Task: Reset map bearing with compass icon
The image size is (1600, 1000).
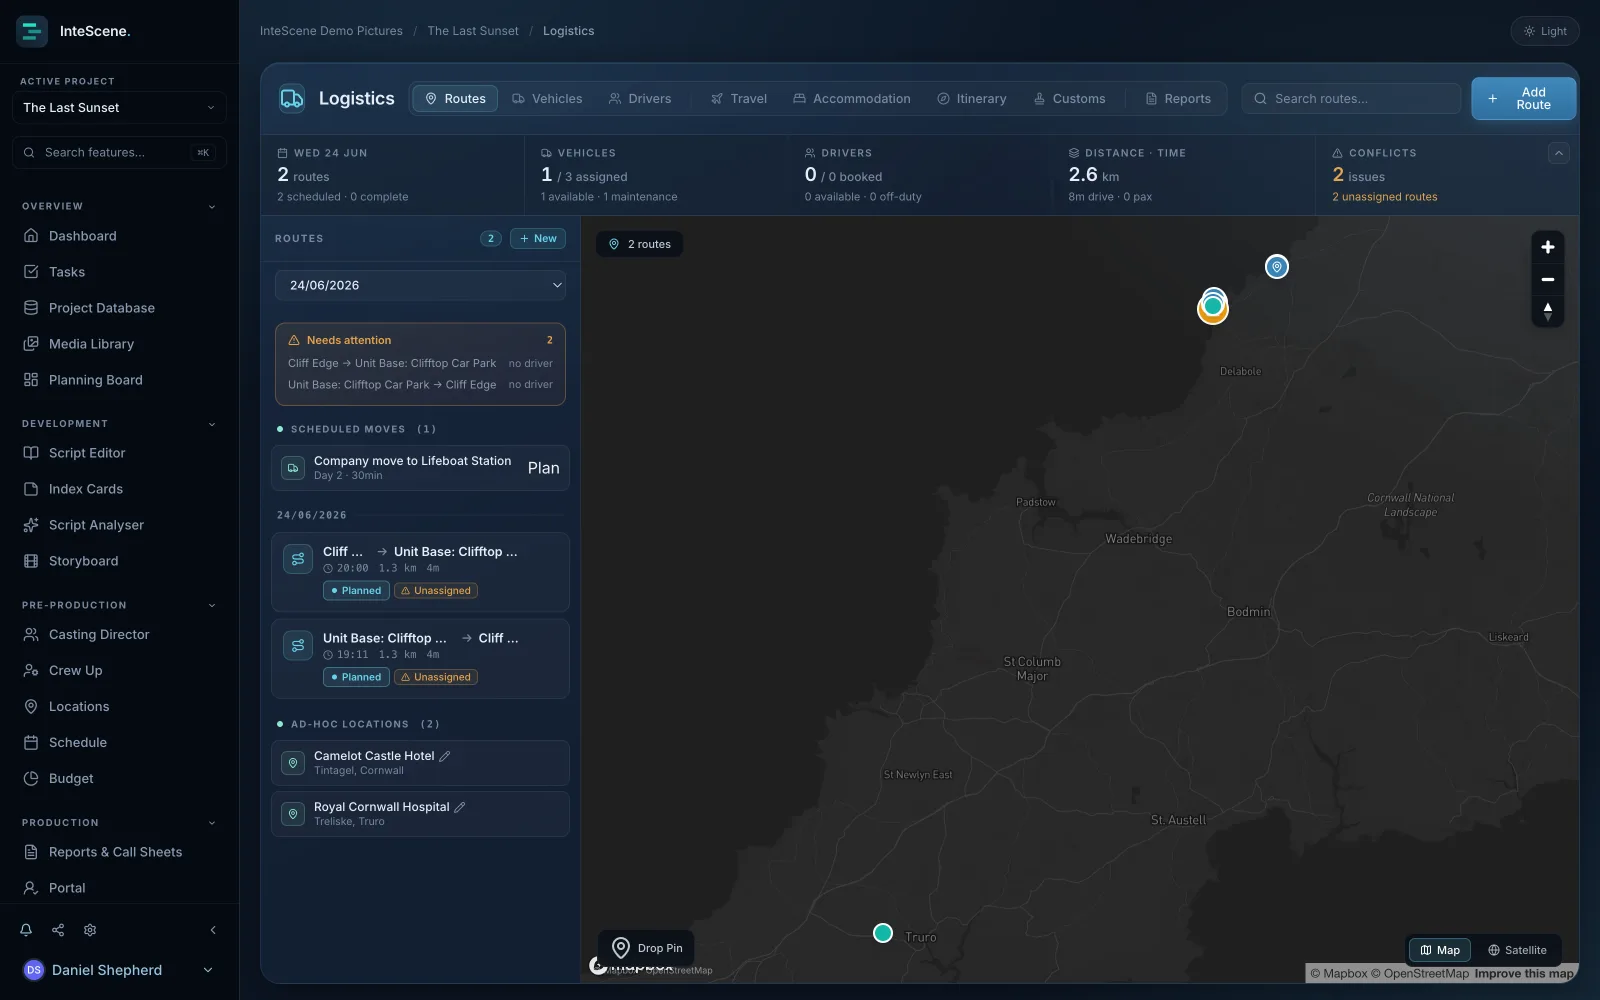Action: (x=1547, y=311)
